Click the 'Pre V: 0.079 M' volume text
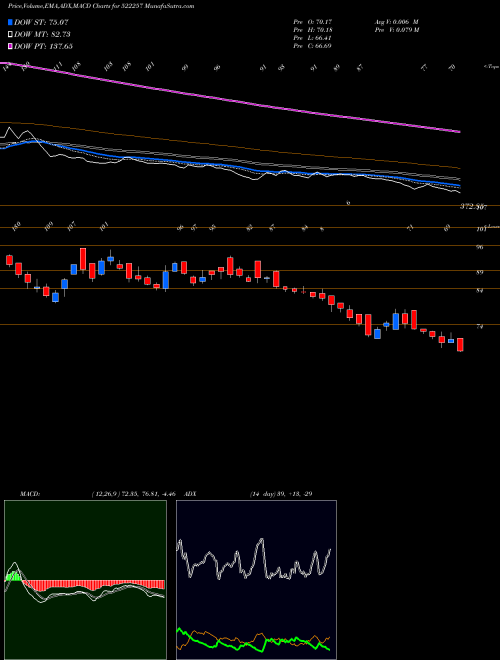Image resolution: width=500 pixels, height=660 pixels. point(396,30)
